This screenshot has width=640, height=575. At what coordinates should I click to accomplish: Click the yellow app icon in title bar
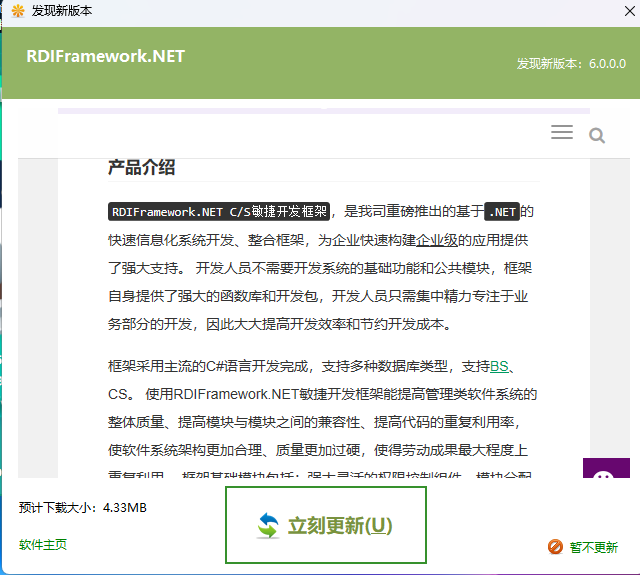[17, 11]
